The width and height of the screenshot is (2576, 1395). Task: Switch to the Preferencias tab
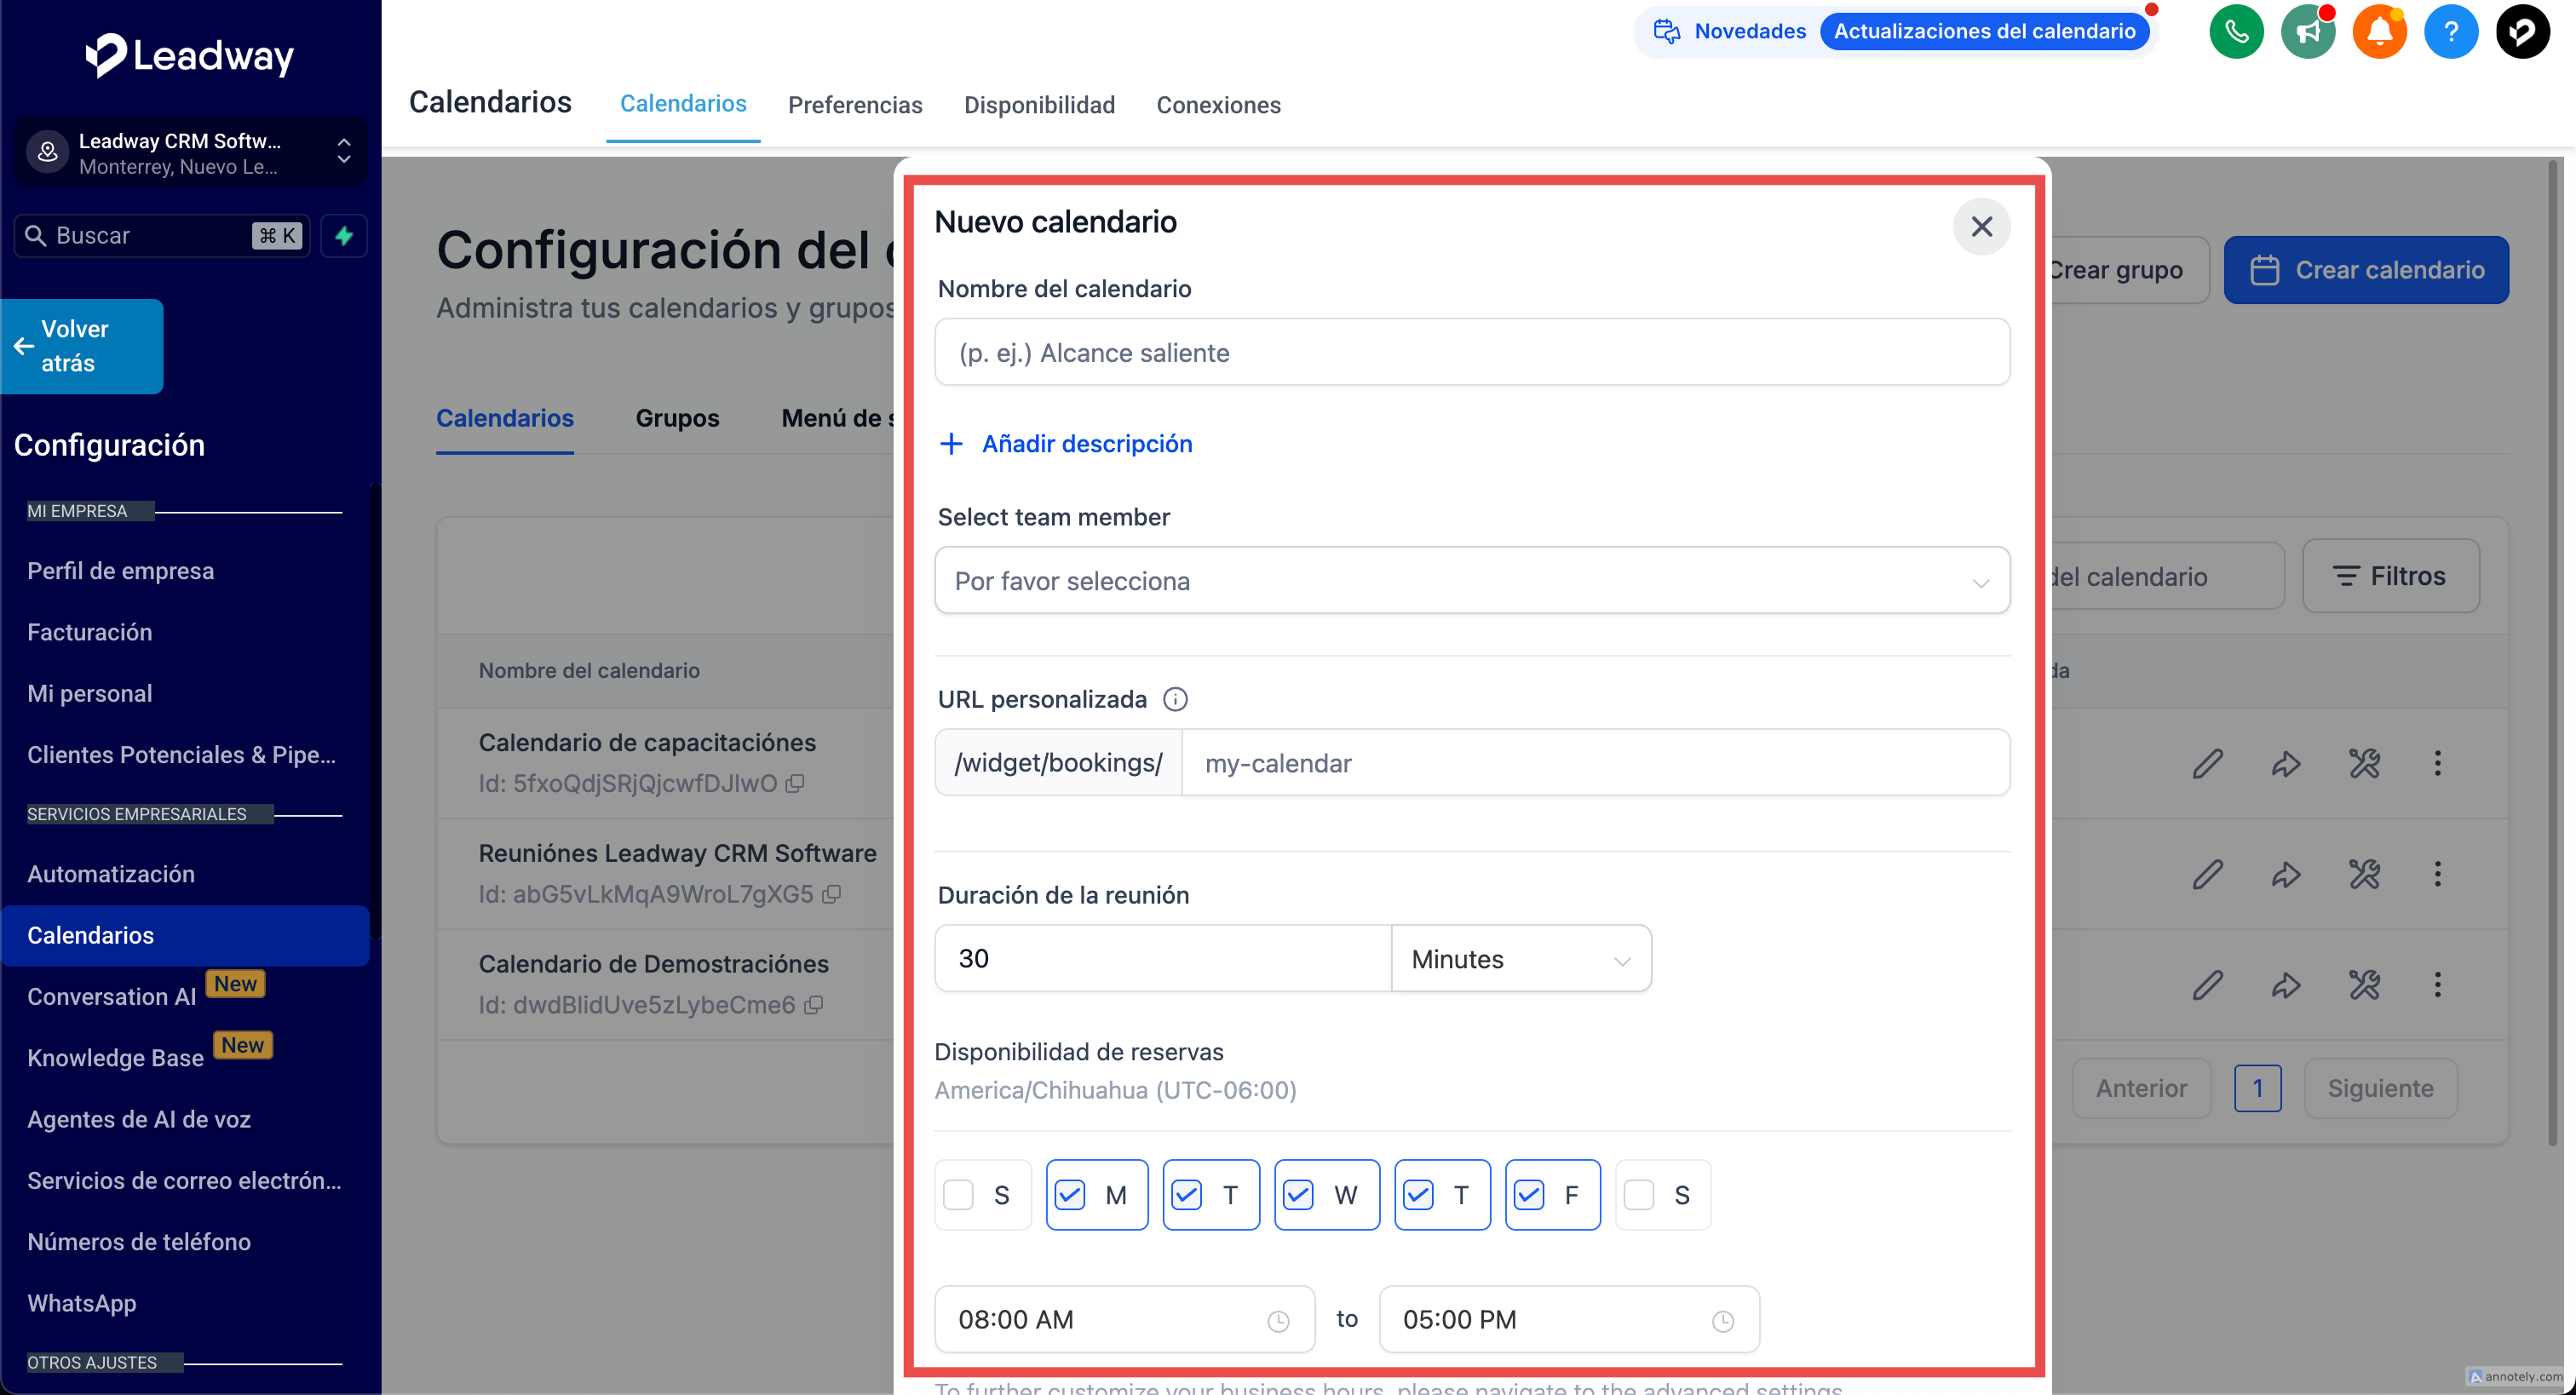point(854,105)
